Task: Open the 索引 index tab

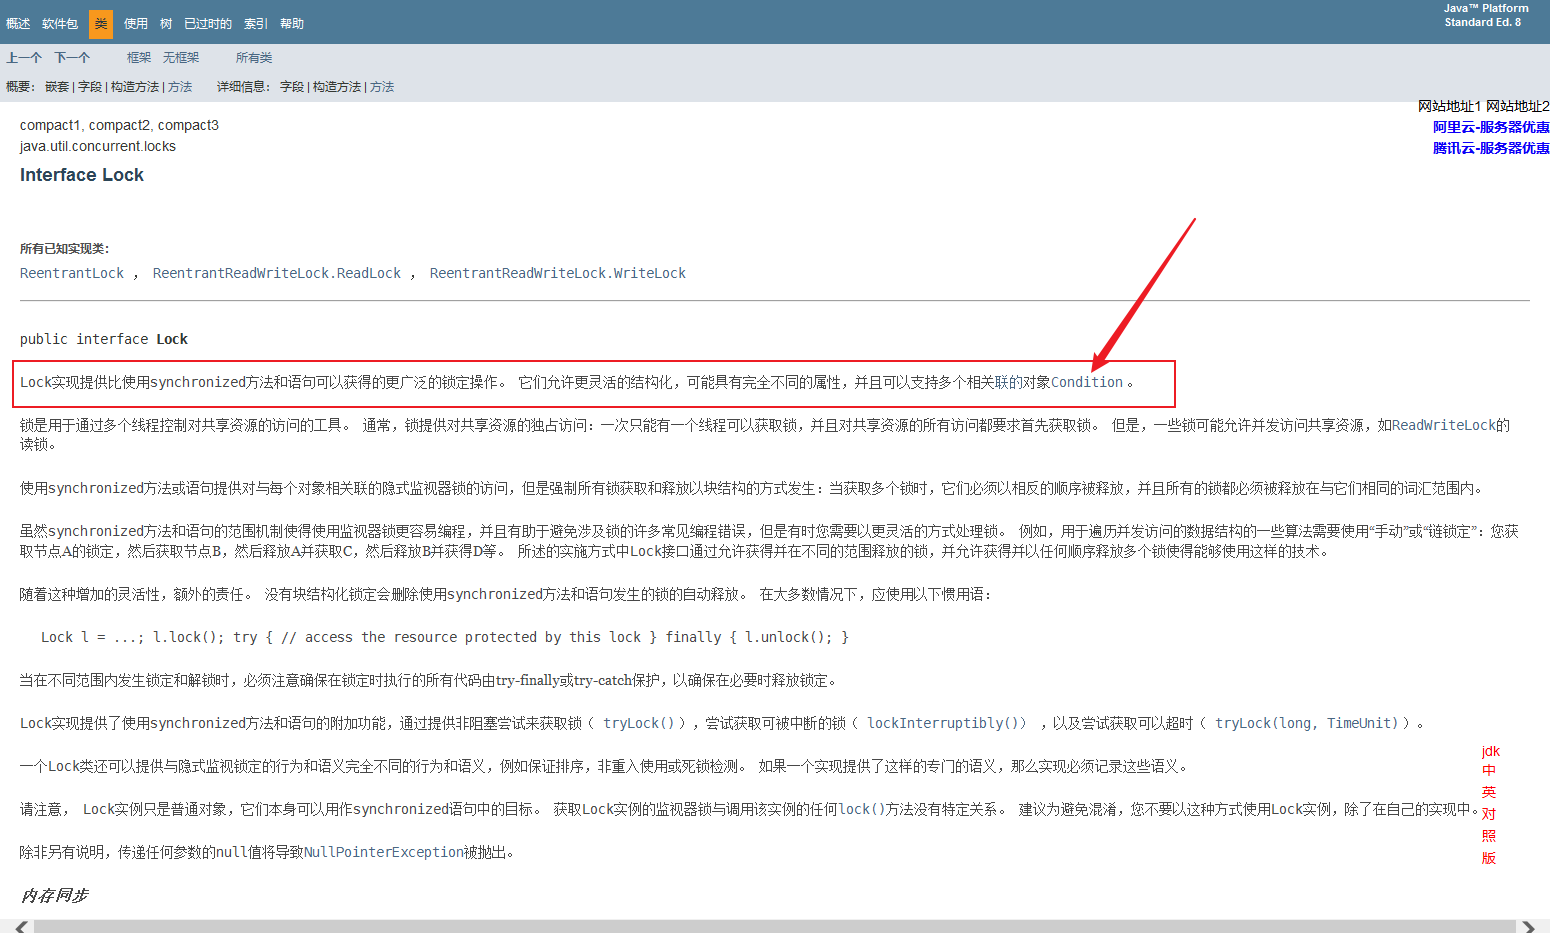Action: tap(256, 23)
